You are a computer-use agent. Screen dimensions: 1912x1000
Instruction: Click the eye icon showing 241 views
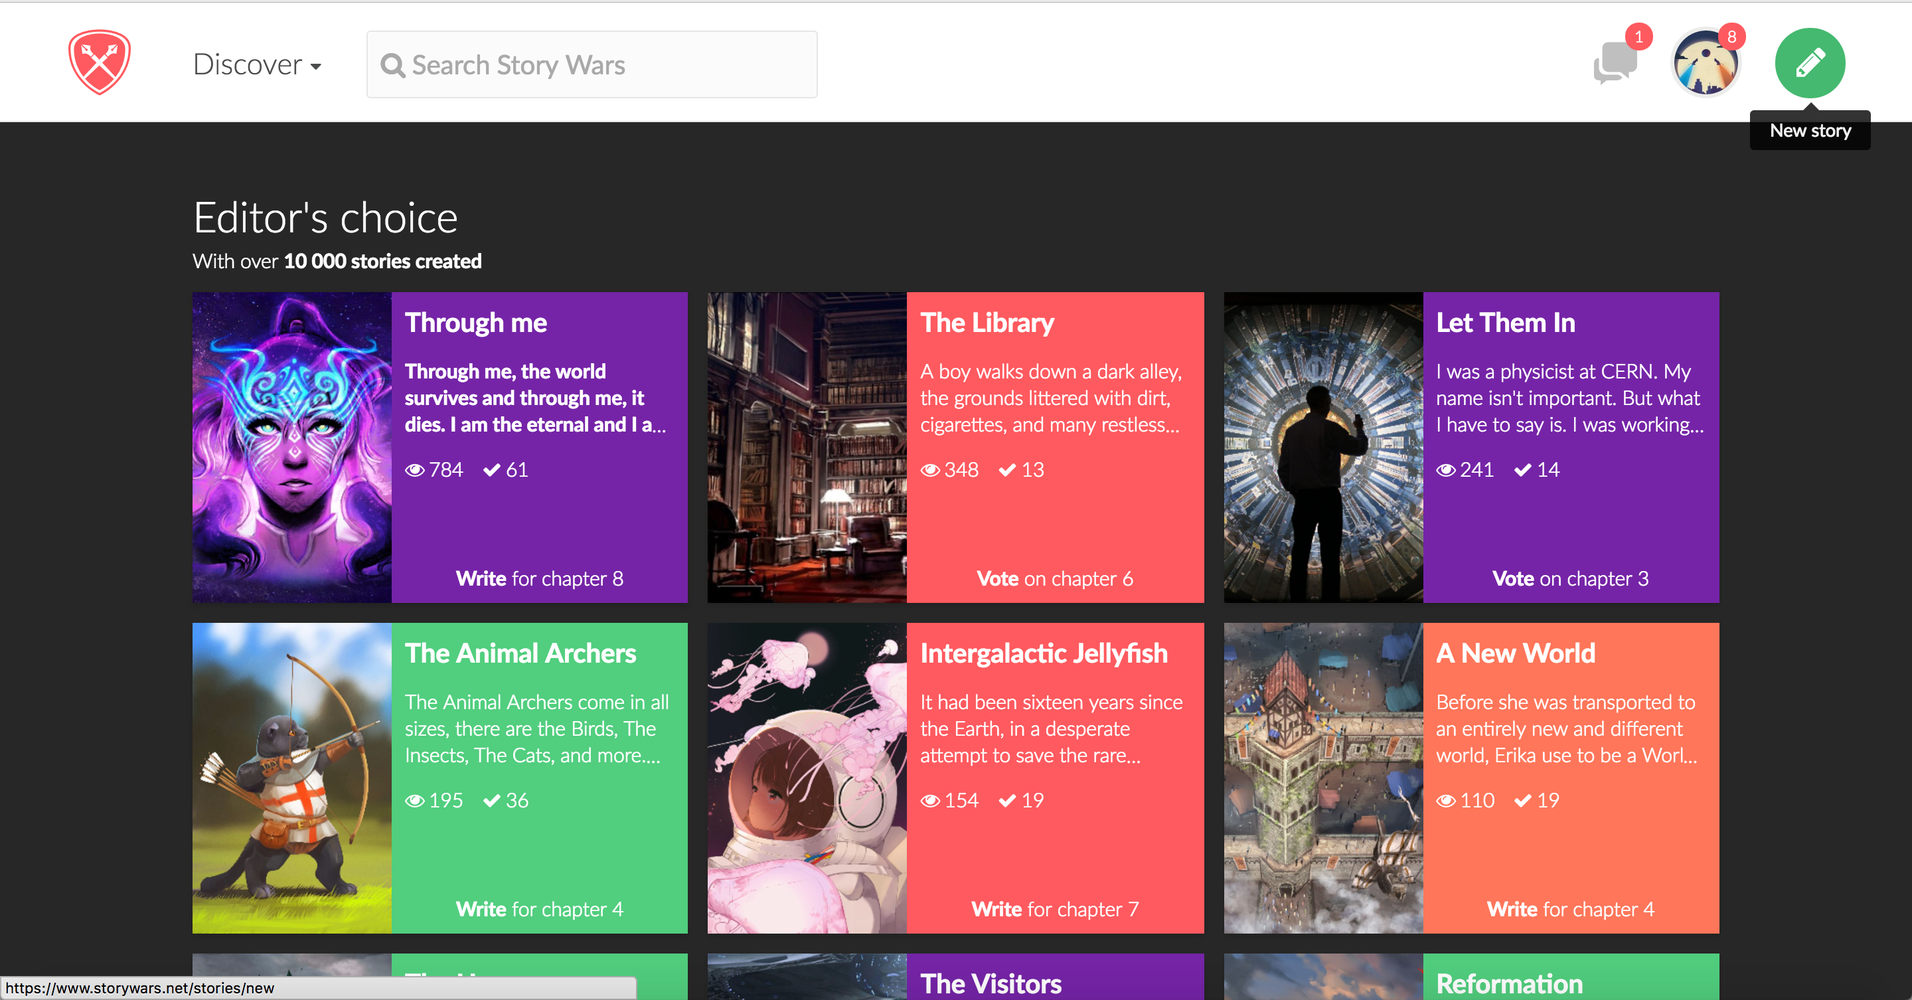(1446, 470)
